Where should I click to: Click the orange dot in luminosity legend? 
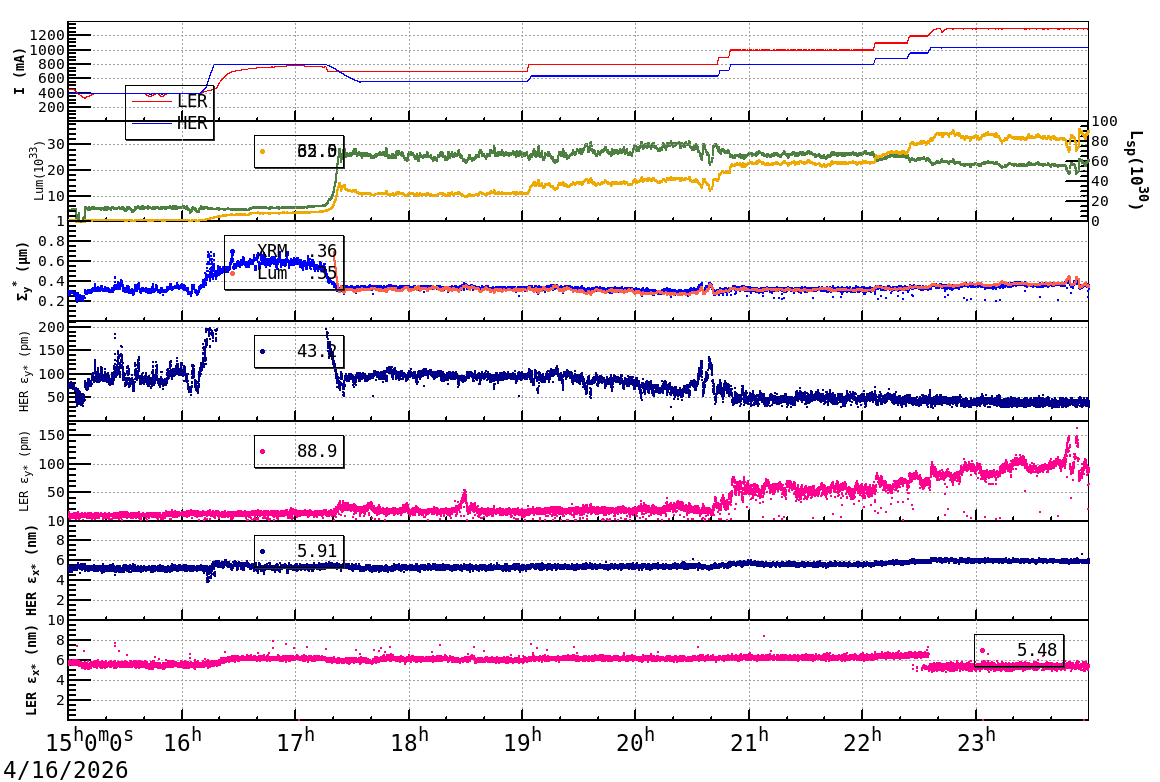coord(263,152)
